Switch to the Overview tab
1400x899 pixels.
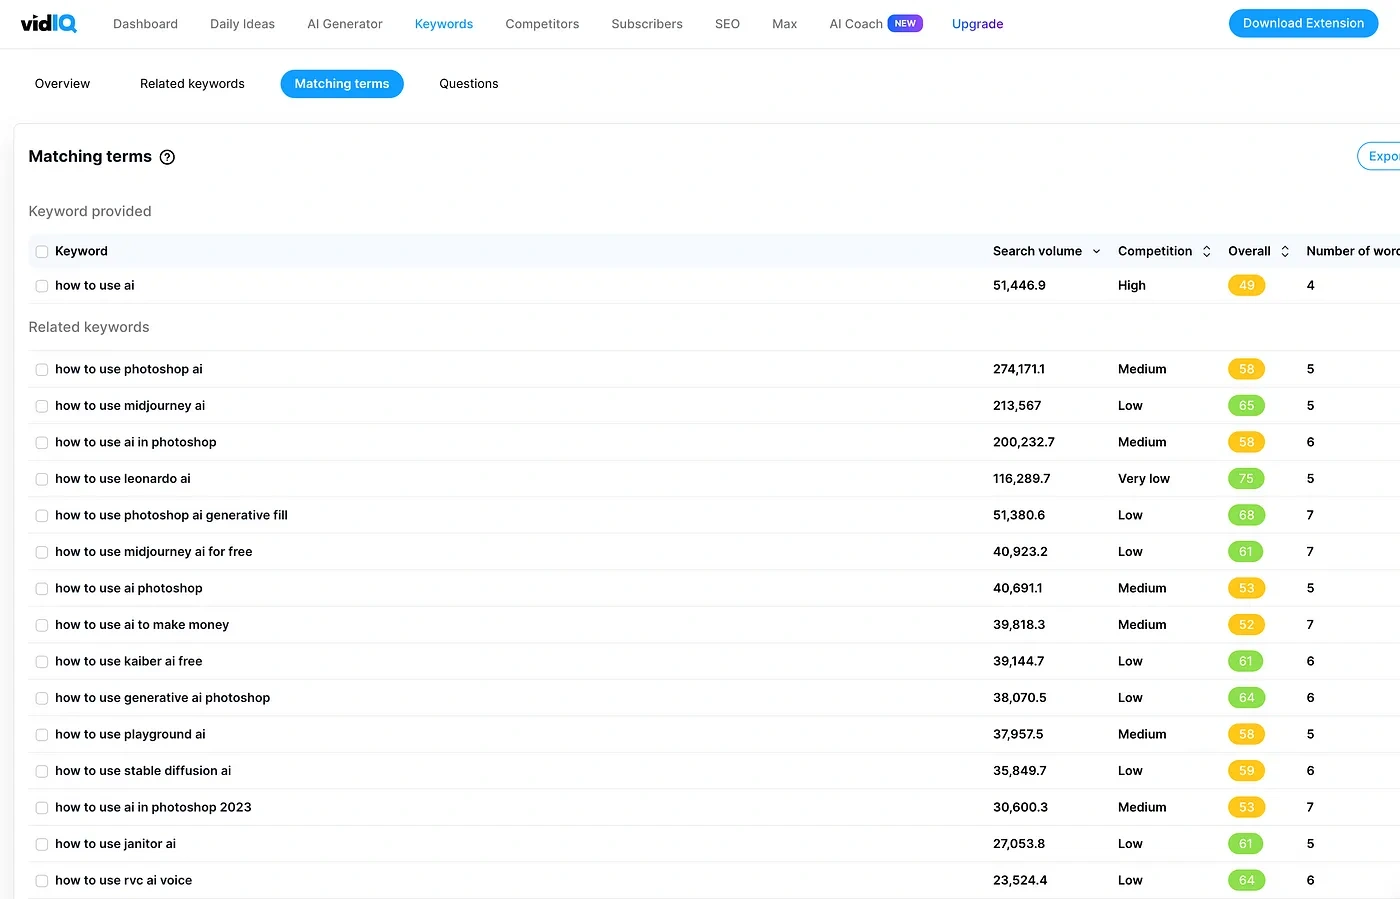pyautogui.click(x=62, y=84)
